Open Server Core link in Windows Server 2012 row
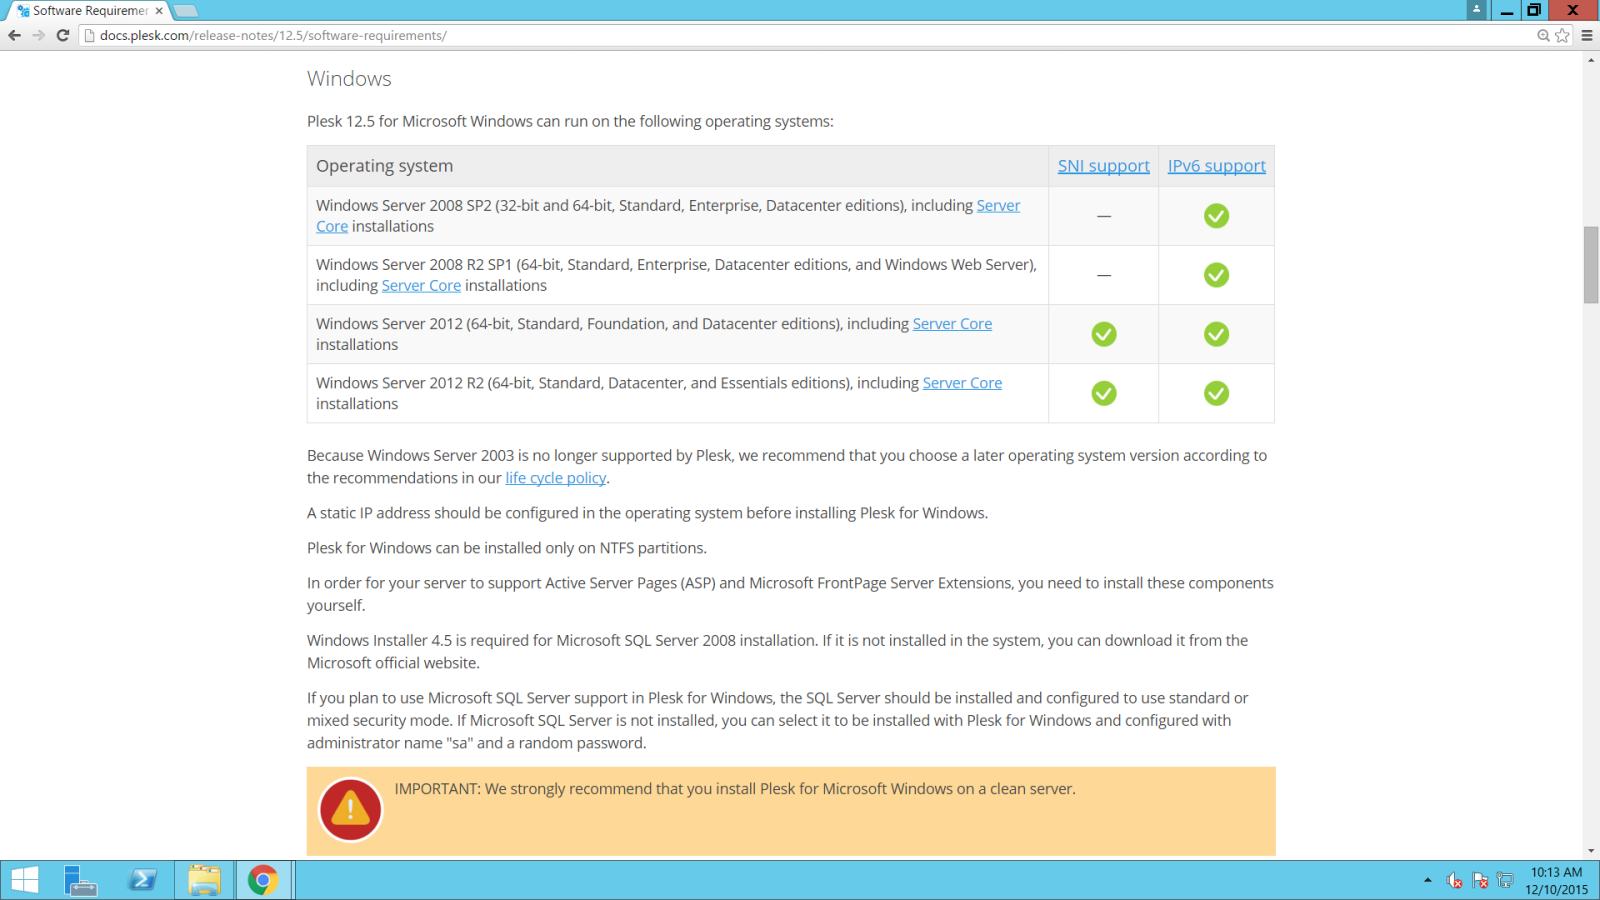 click(x=952, y=324)
